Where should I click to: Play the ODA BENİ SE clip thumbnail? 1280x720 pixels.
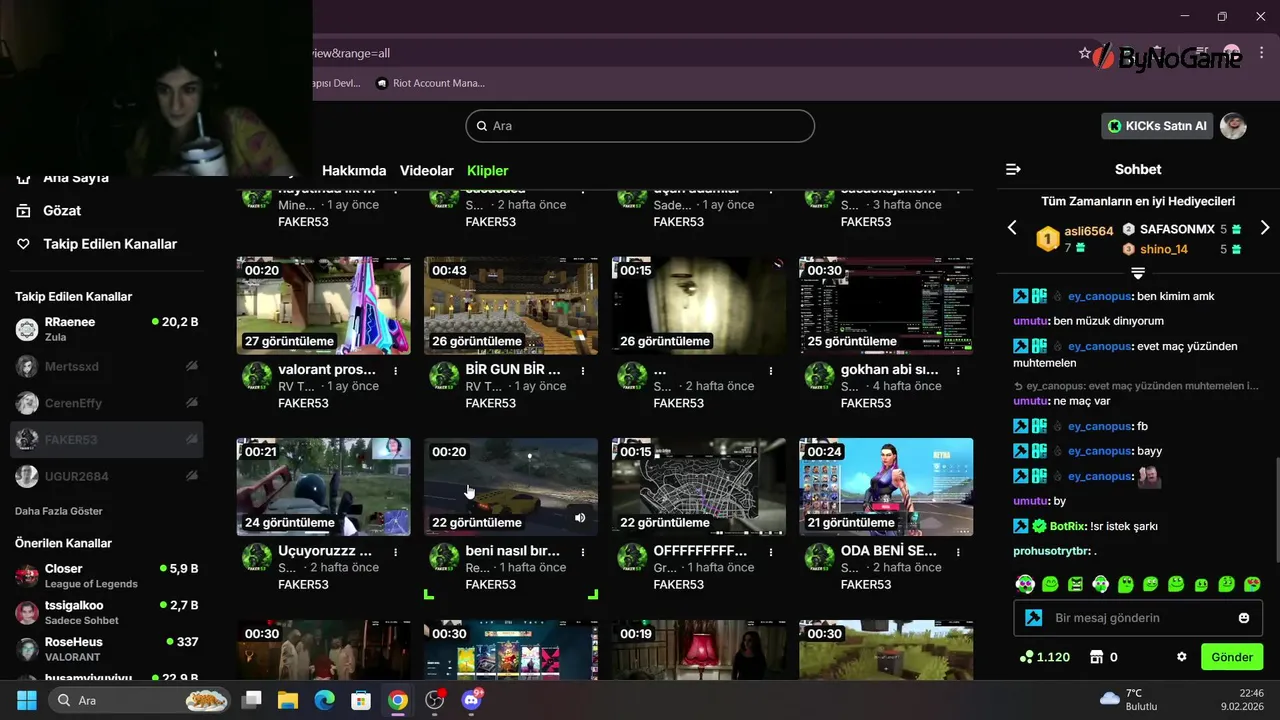pos(886,487)
